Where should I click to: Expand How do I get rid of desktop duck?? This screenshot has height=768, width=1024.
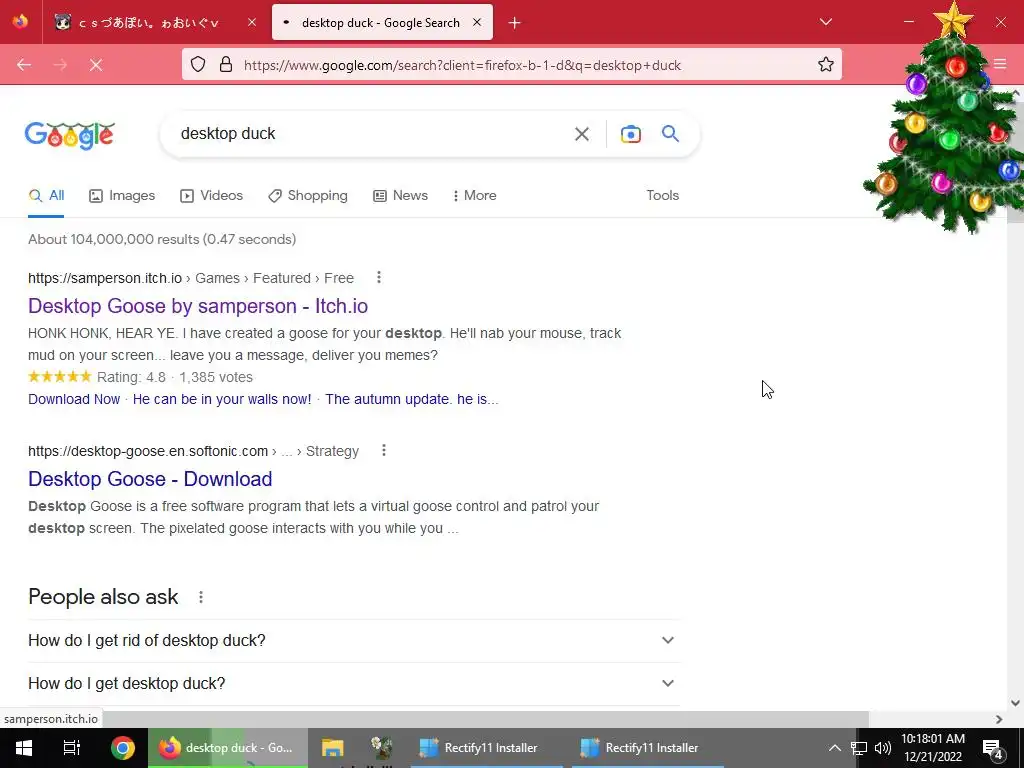tap(353, 641)
